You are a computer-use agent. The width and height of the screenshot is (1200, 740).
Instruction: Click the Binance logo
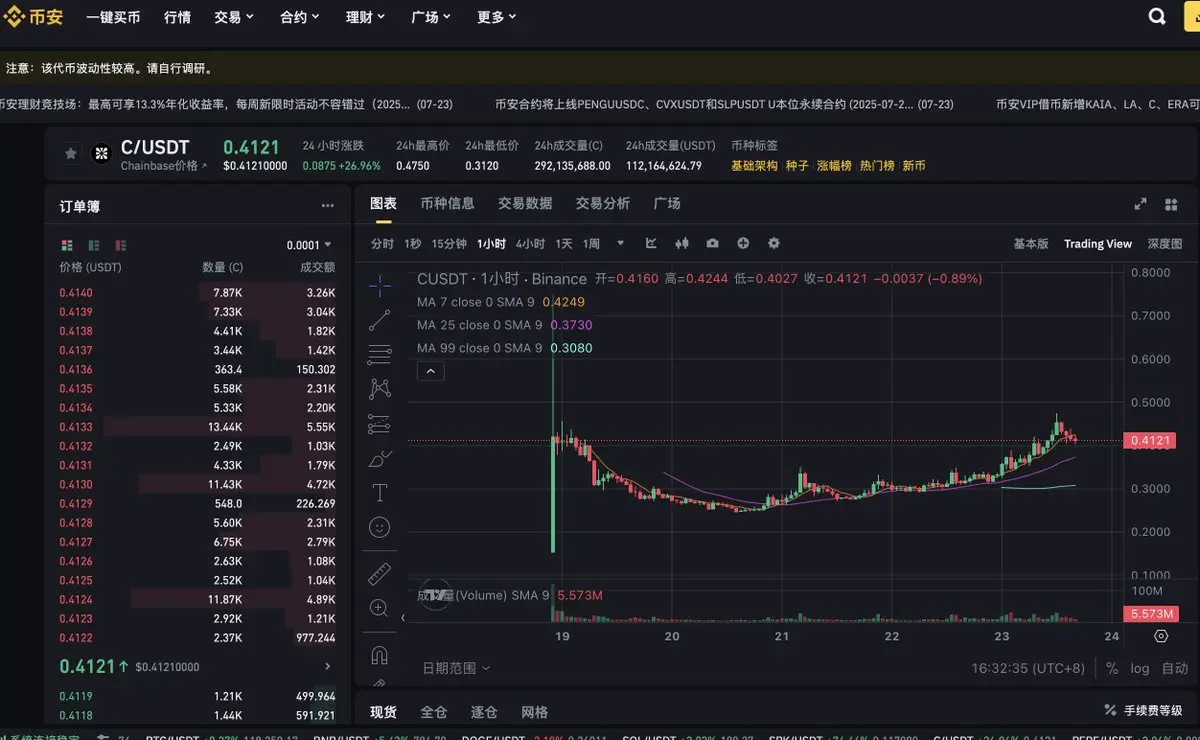click(33, 17)
